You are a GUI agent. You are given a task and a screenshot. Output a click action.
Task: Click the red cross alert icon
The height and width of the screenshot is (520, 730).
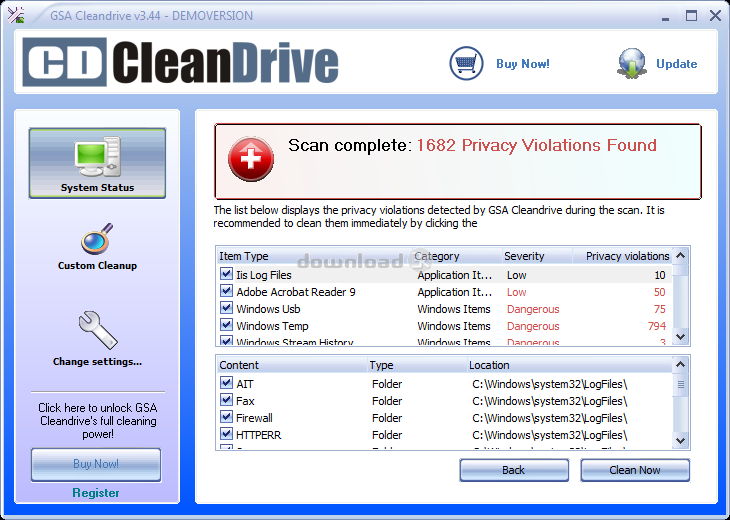tap(250, 159)
